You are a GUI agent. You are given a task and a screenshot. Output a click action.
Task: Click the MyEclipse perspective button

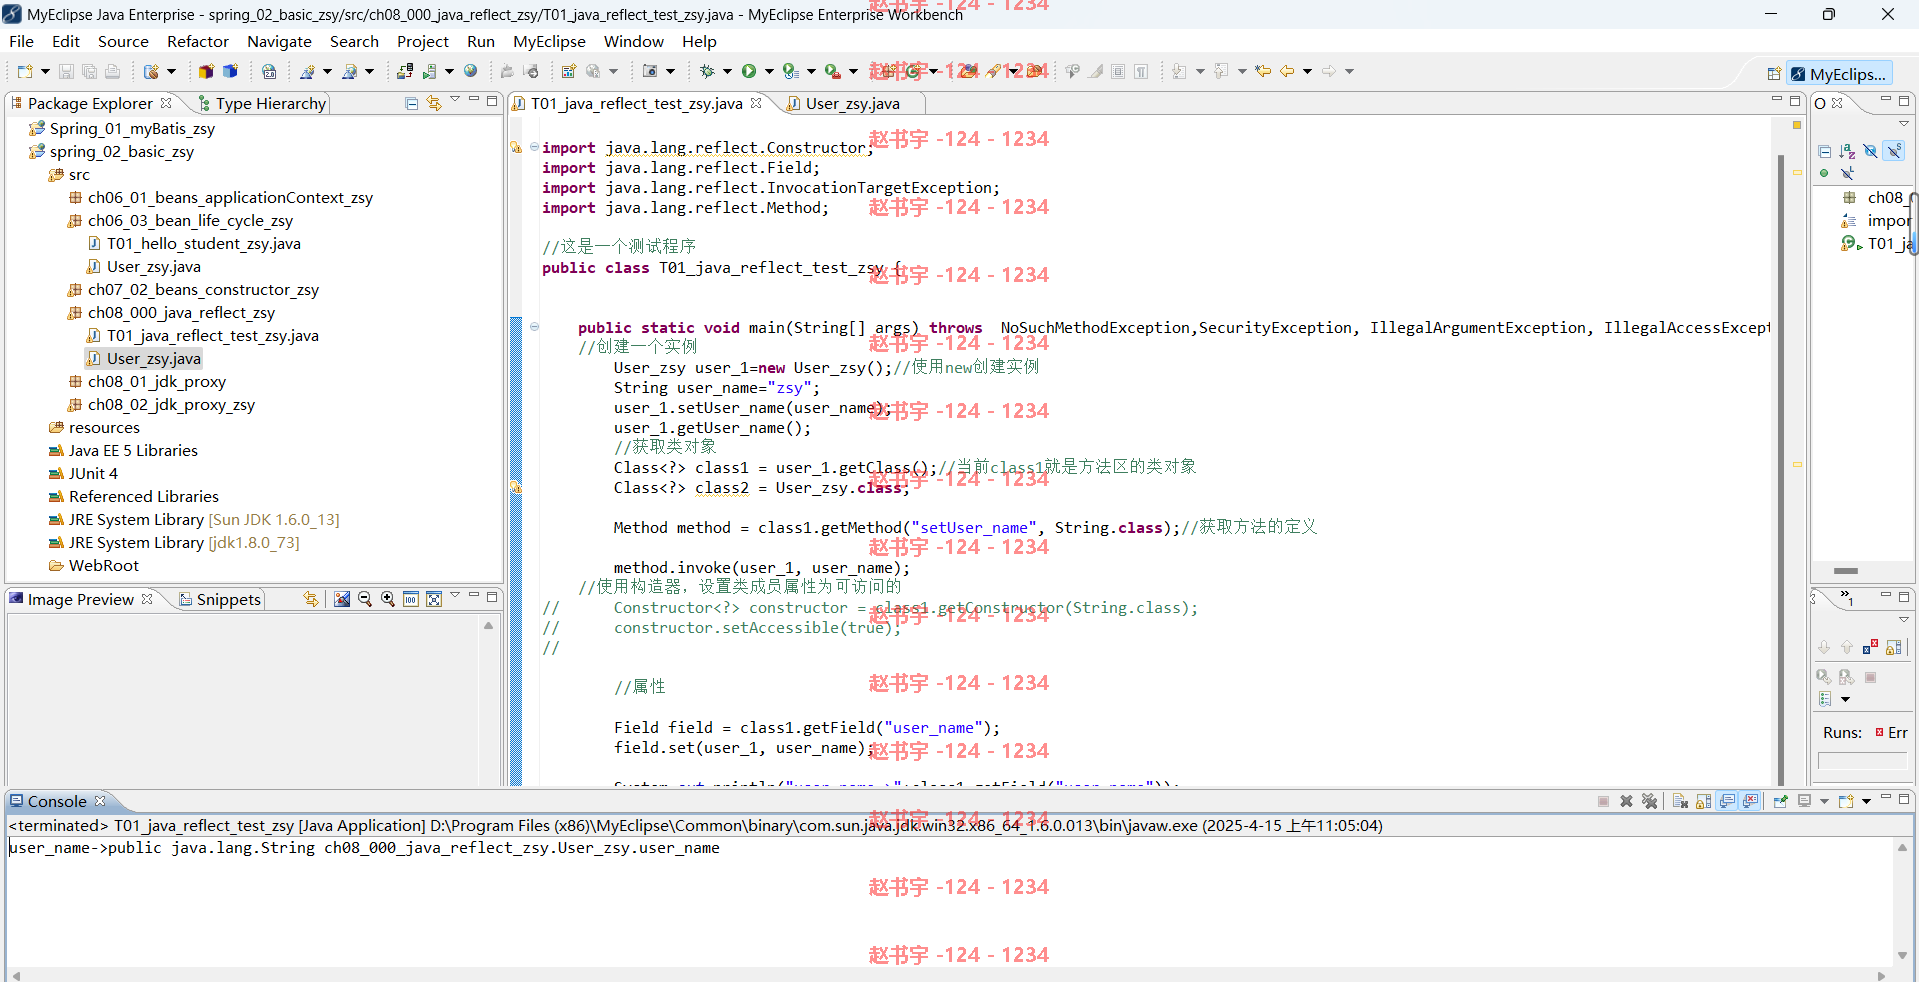[1839, 74]
